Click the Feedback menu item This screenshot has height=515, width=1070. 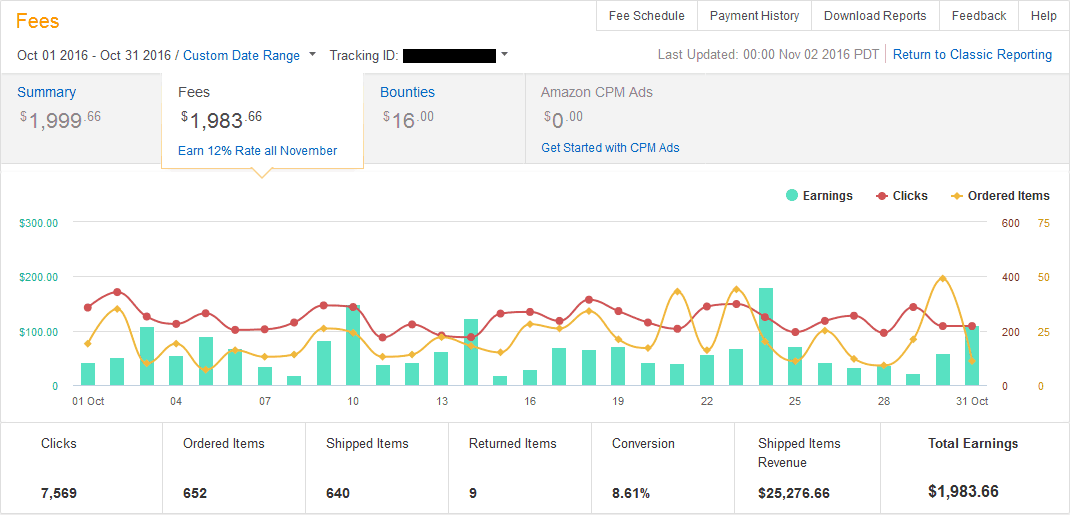978,16
